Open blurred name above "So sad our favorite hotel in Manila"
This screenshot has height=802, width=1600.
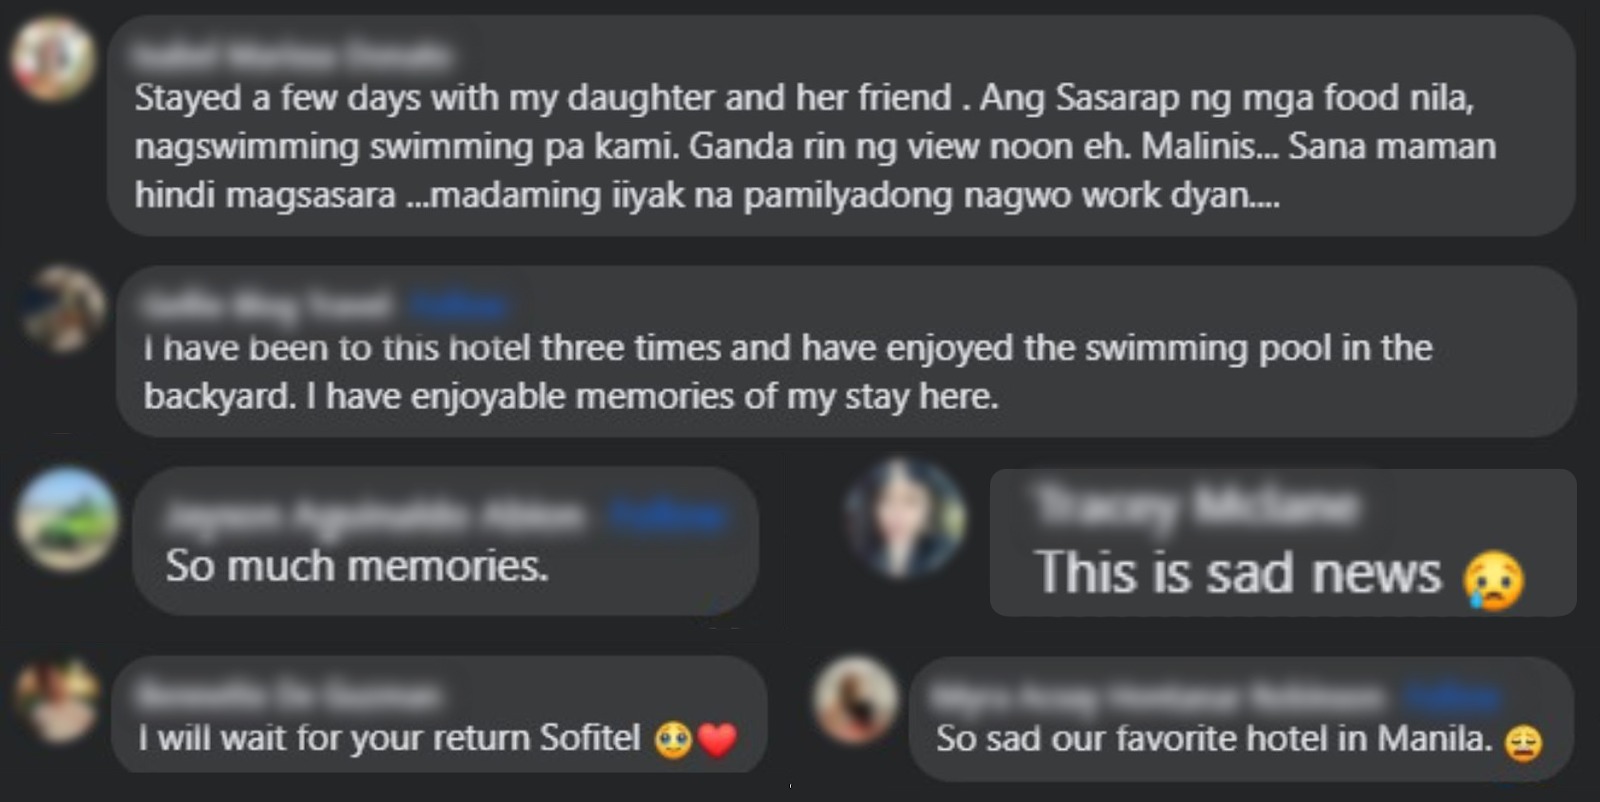(x=1158, y=695)
